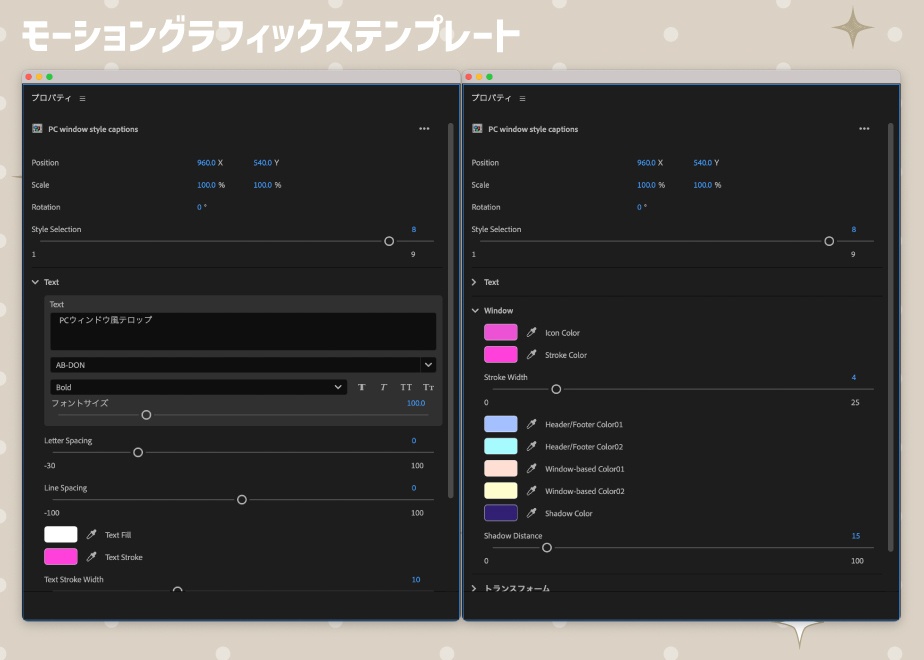Click the second Scale 100.0 value in the right panel
The width and height of the screenshot is (924, 660).
point(702,185)
